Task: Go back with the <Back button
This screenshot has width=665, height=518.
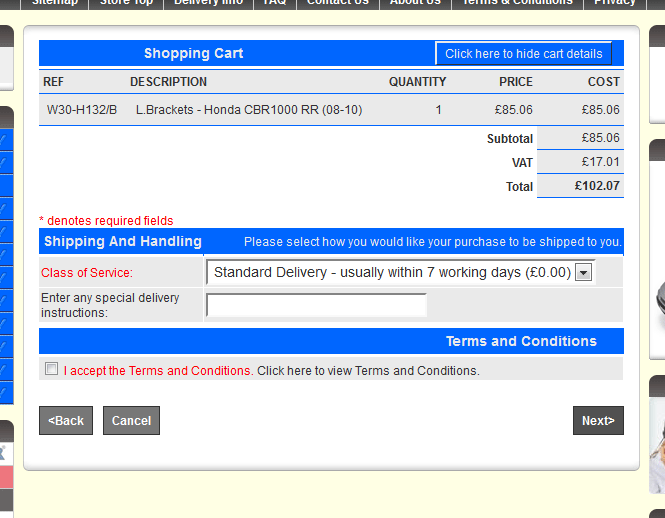Action: point(66,421)
